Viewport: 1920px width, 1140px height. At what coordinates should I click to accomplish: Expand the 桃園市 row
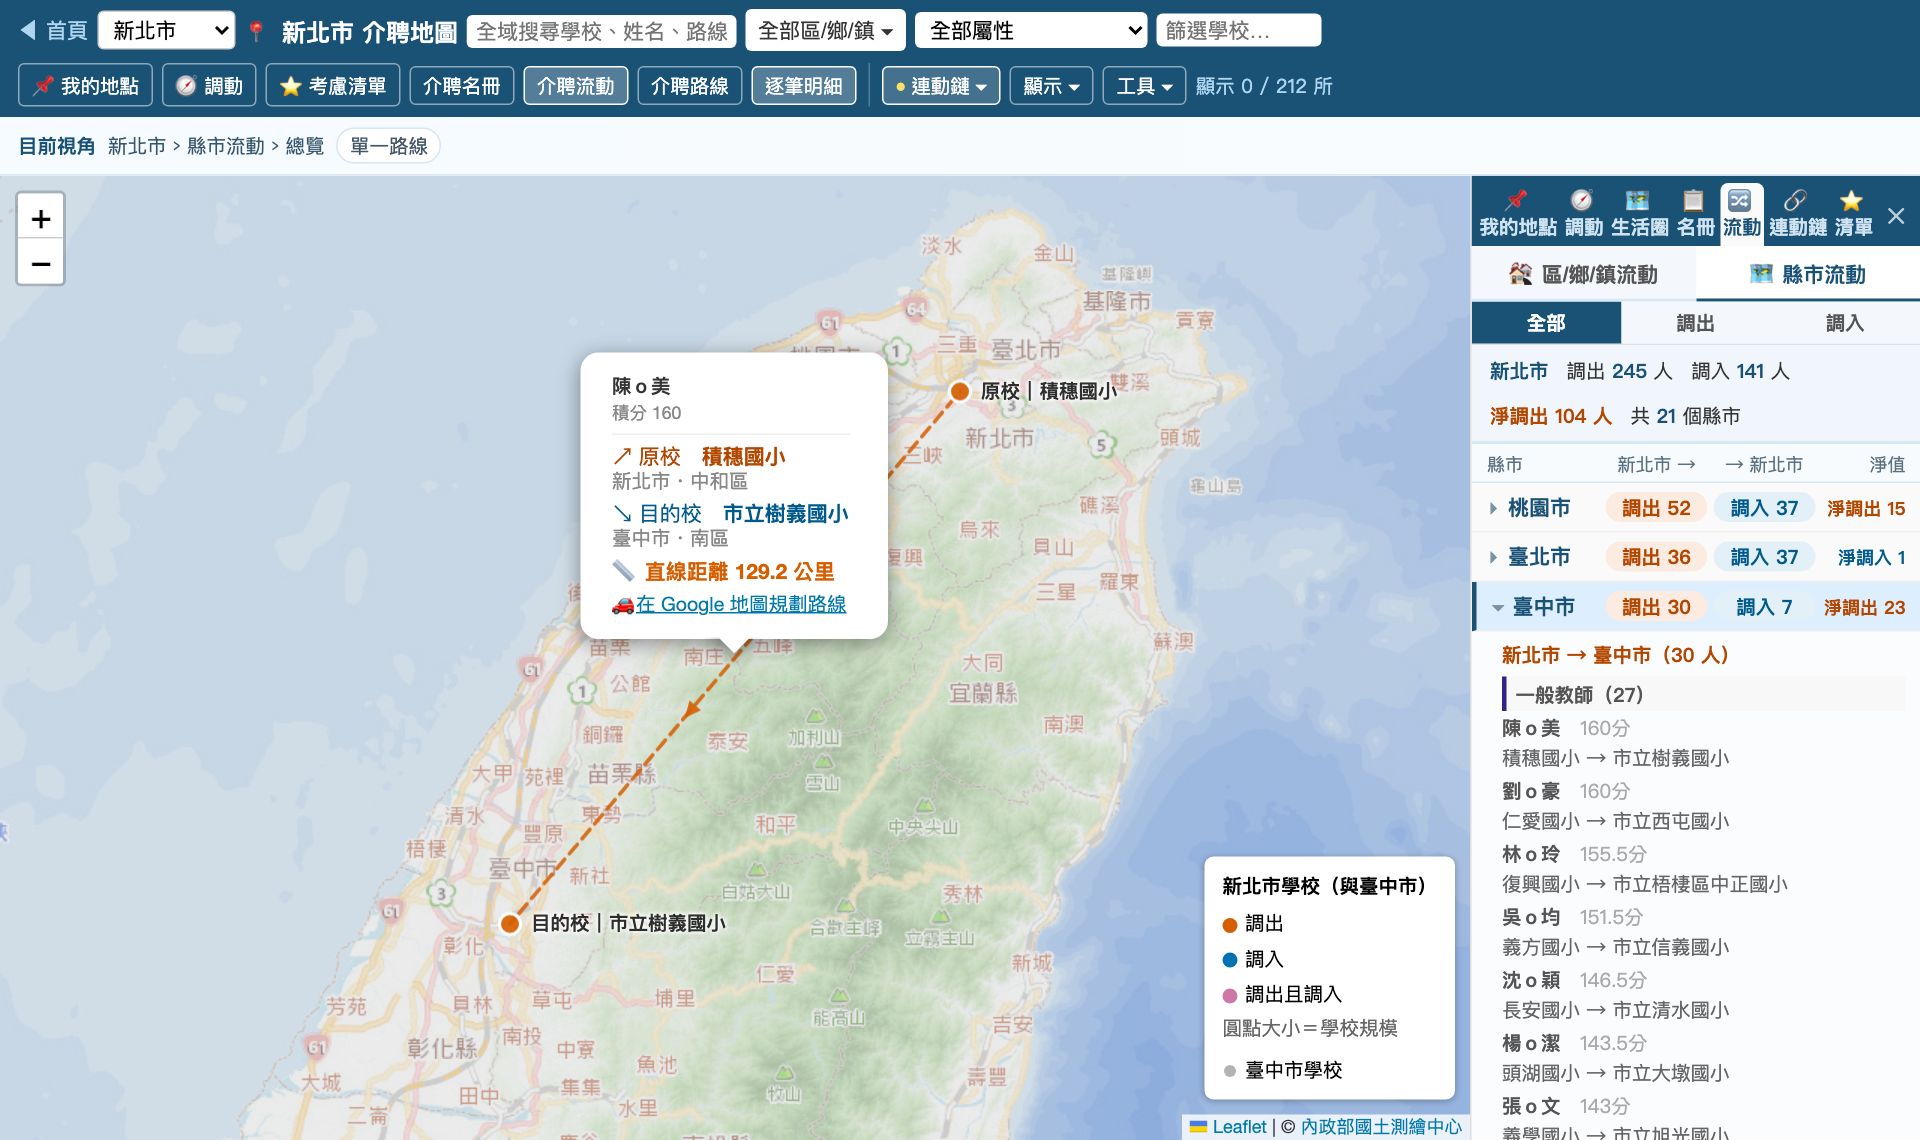tap(1696, 508)
